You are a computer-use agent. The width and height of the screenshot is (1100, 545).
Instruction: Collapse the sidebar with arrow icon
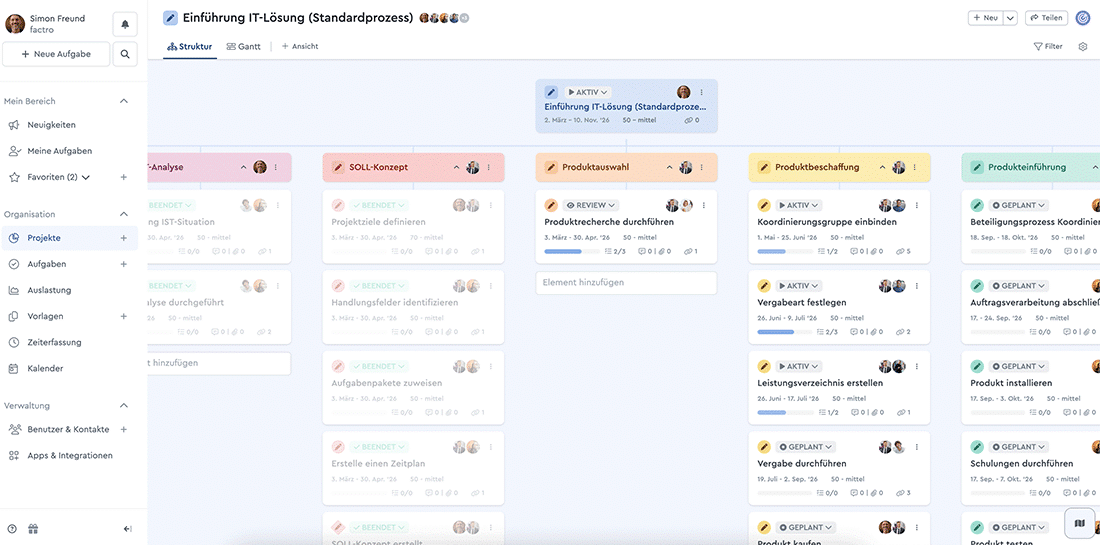[x=127, y=529]
